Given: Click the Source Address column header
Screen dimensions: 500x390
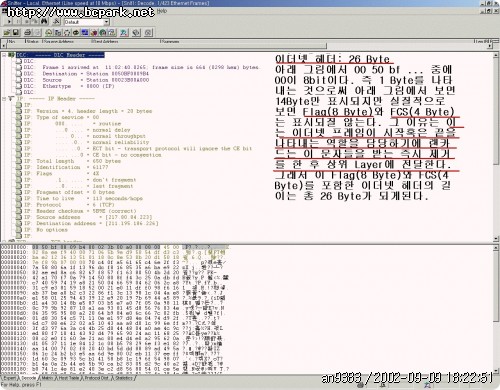Looking at the screenshot, I should pyautogui.click(x=66, y=41).
